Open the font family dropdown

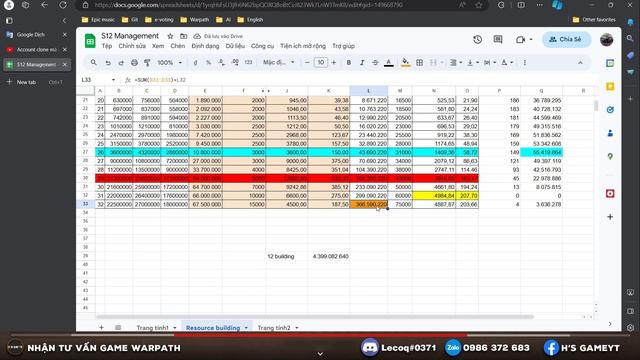point(279,62)
